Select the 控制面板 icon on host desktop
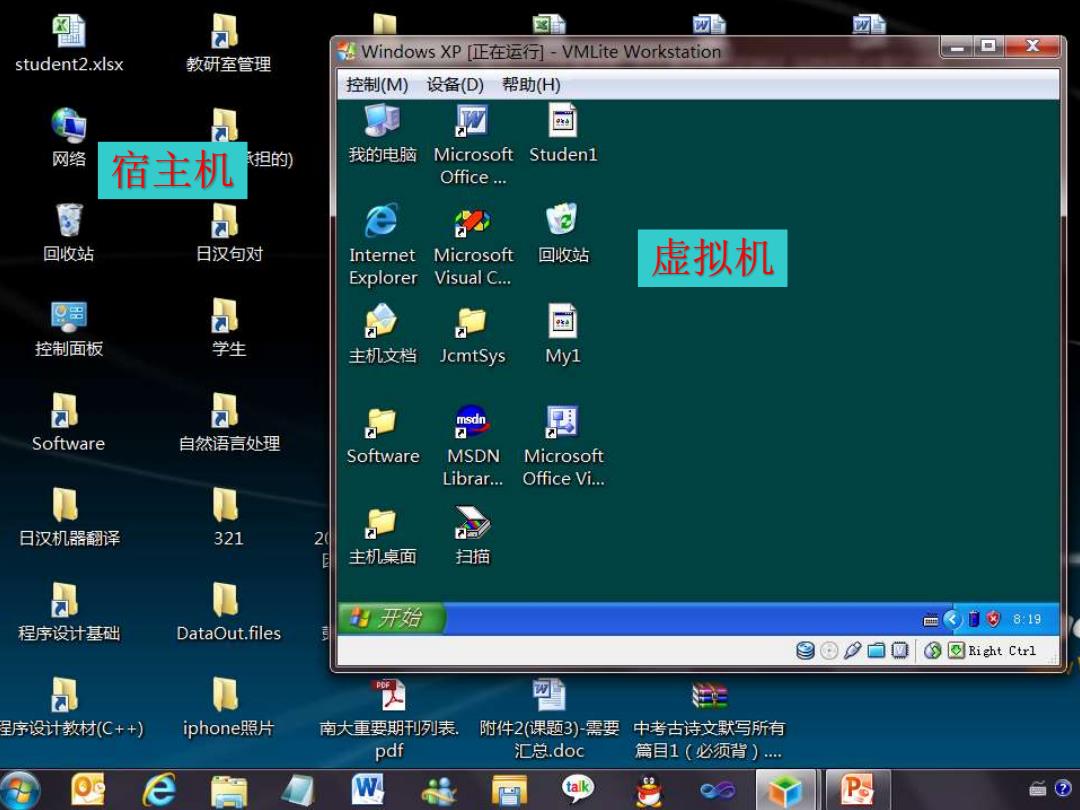 (x=69, y=329)
